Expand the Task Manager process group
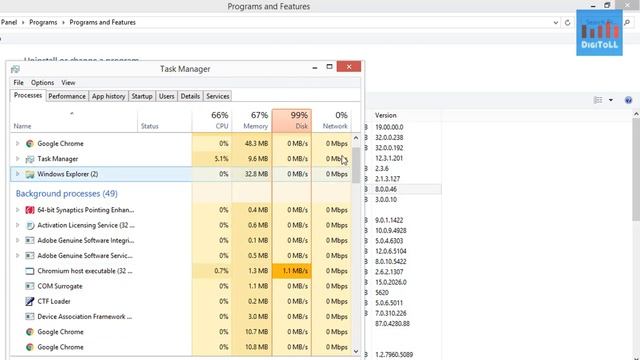The image size is (640, 360). click(18, 159)
